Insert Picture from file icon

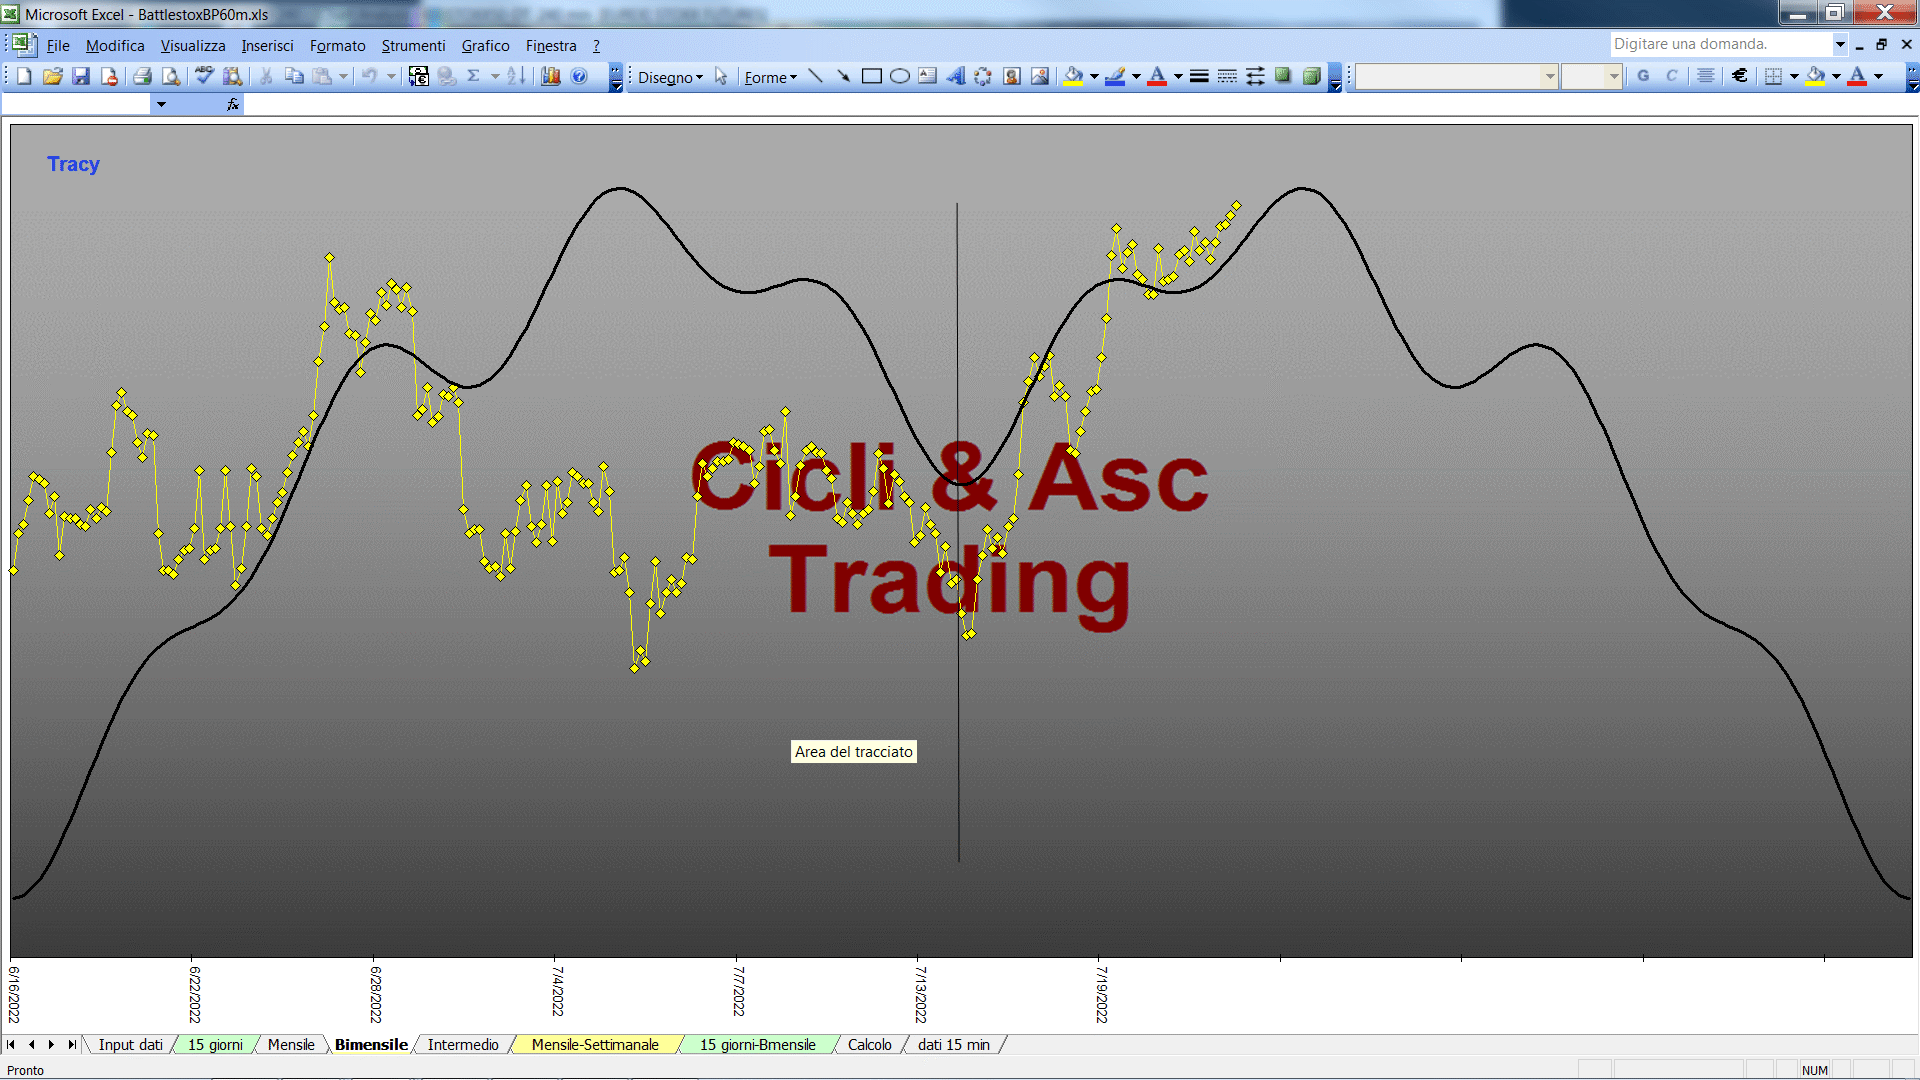click(x=1039, y=76)
